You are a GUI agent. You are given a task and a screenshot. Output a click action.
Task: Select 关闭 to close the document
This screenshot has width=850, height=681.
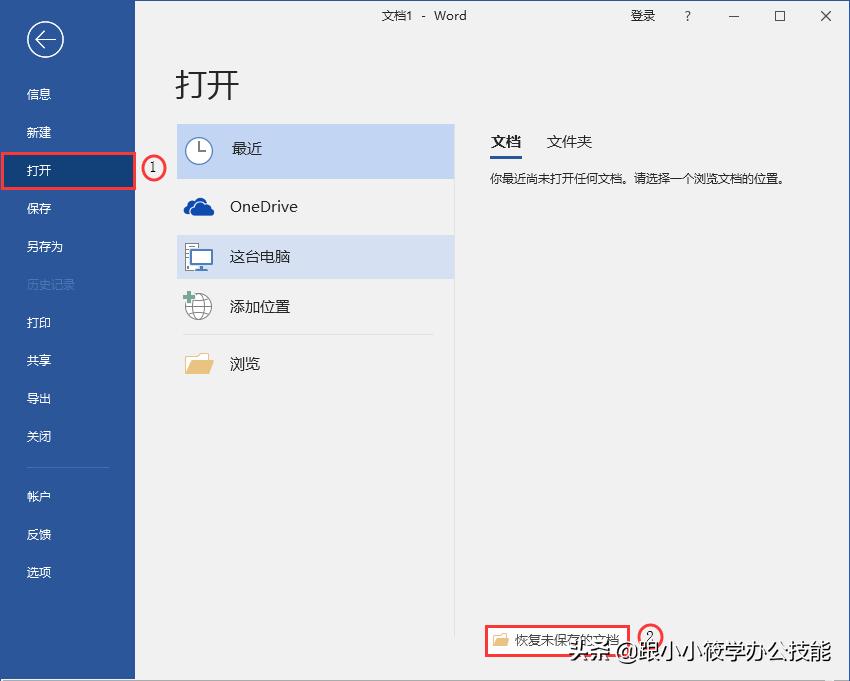[x=38, y=436]
